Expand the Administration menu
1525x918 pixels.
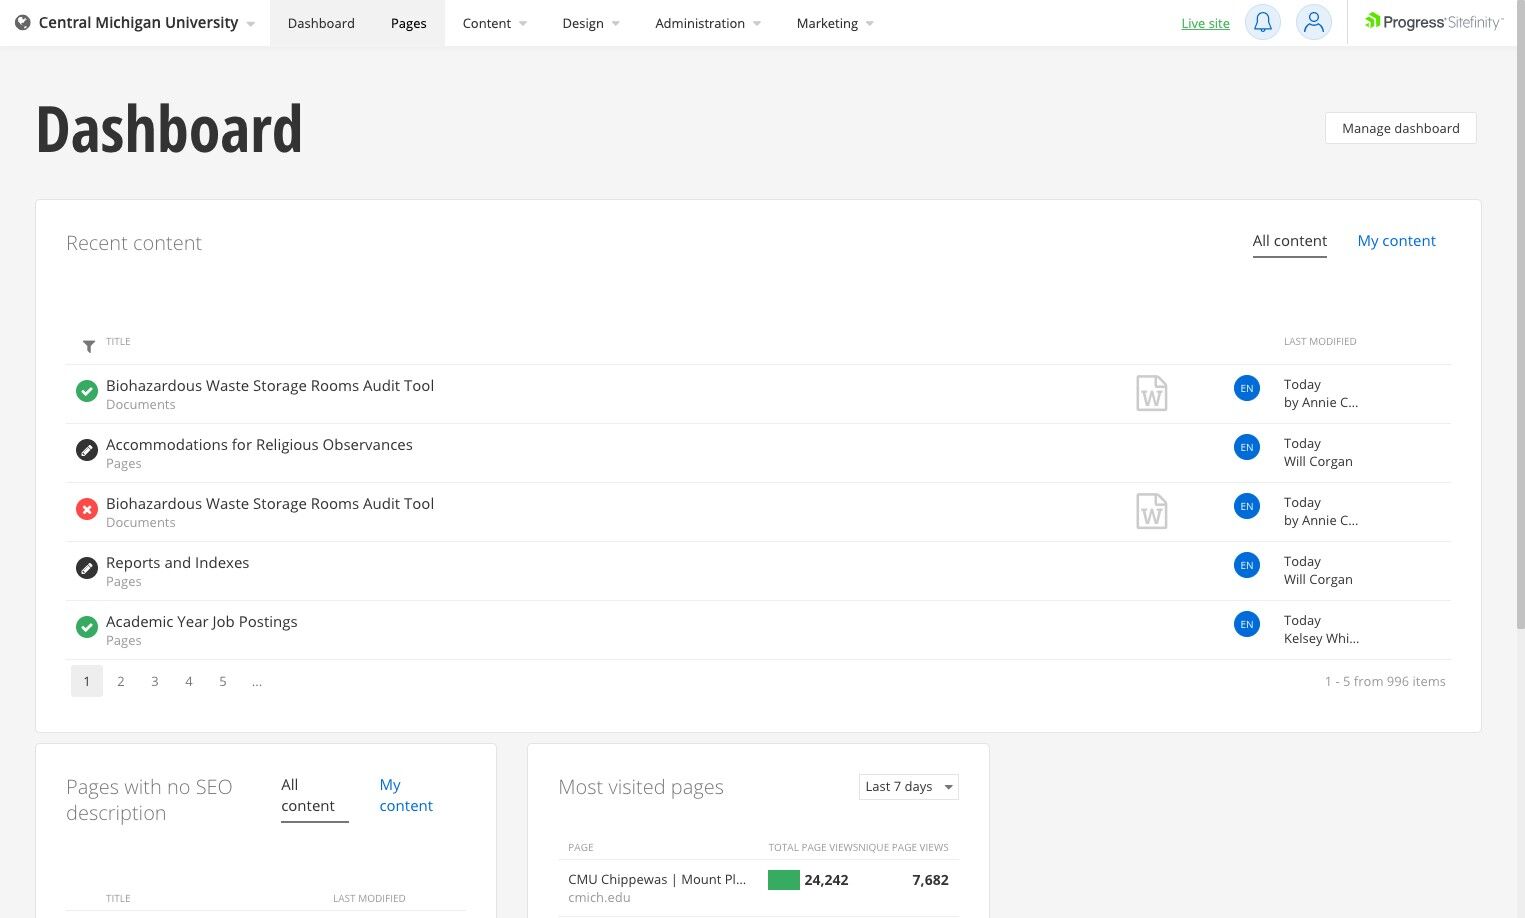(708, 23)
